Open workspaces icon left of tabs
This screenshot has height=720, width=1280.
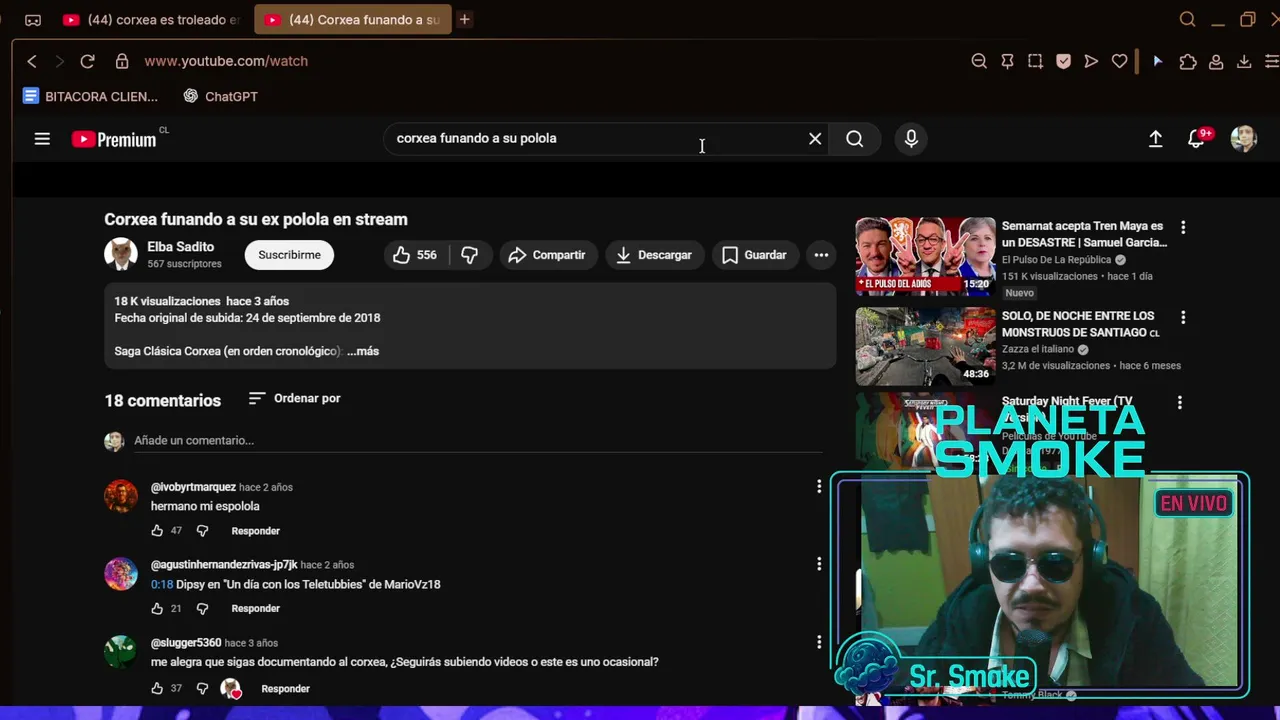33,20
